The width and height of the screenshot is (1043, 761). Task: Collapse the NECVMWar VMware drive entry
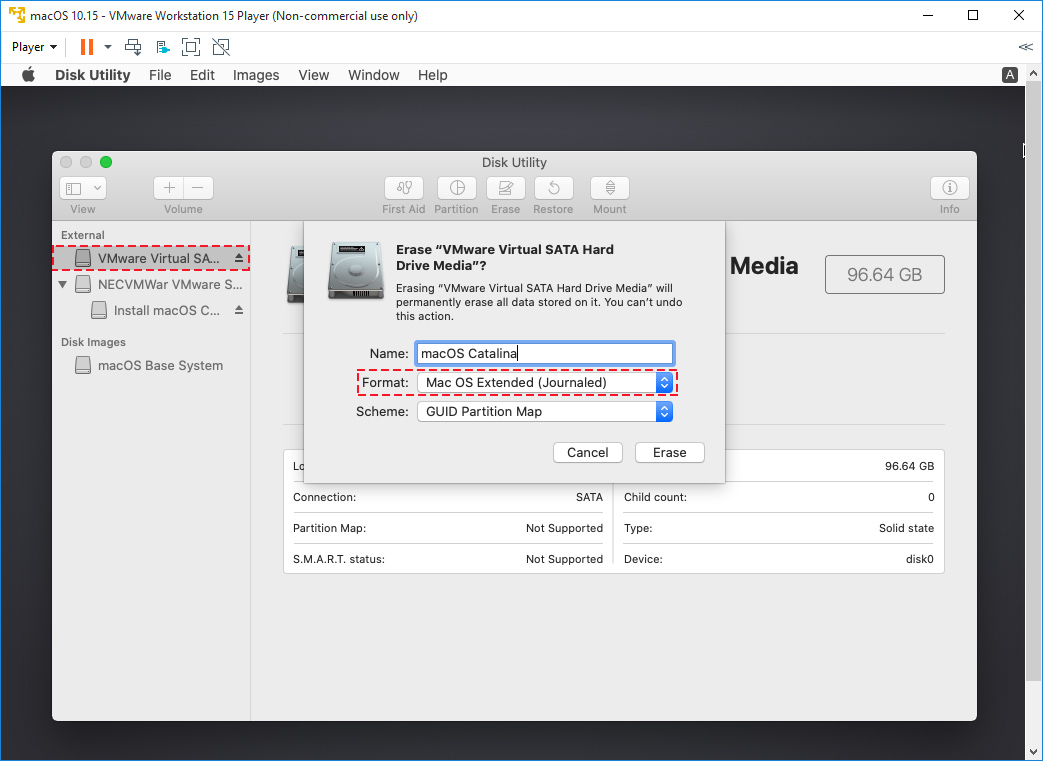click(63, 283)
